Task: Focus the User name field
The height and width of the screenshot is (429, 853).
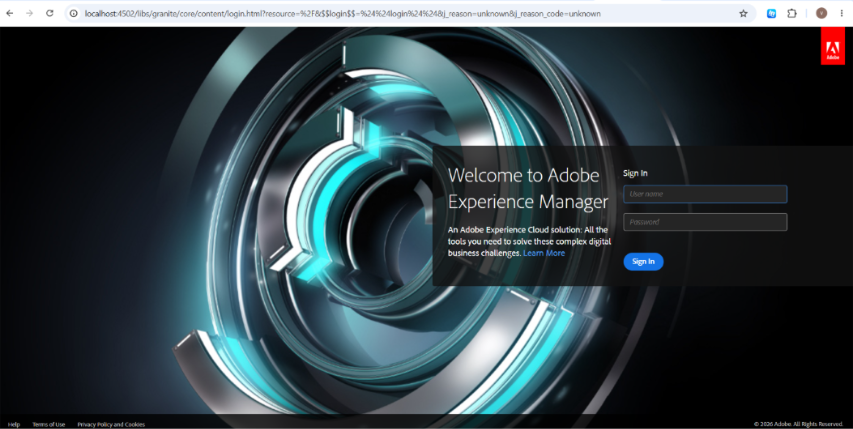Action: tap(705, 194)
